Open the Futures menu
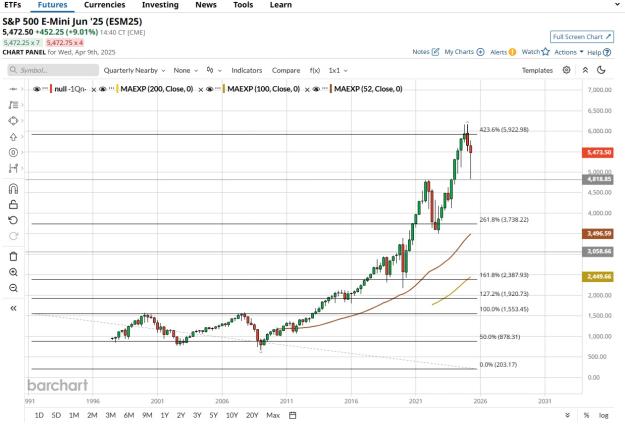625x428 pixels. click(x=53, y=5)
